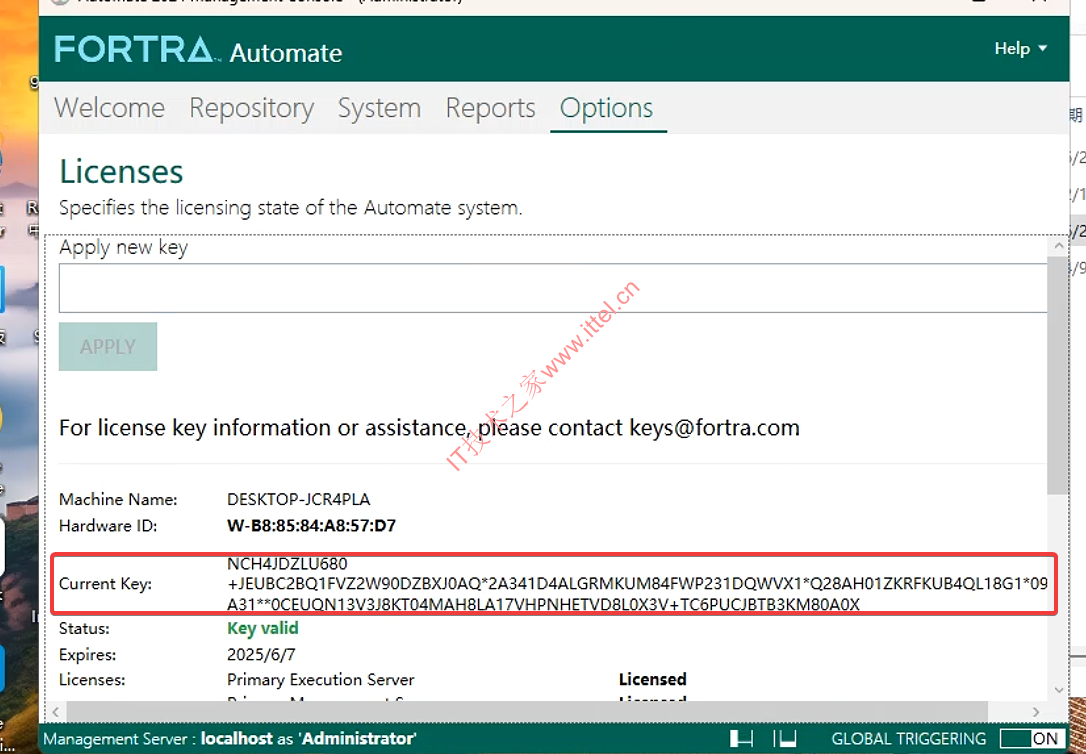The height and width of the screenshot is (754, 1086).
Task: Click the 'Licensed' value for Primary Execution Server
Action: 652,679
